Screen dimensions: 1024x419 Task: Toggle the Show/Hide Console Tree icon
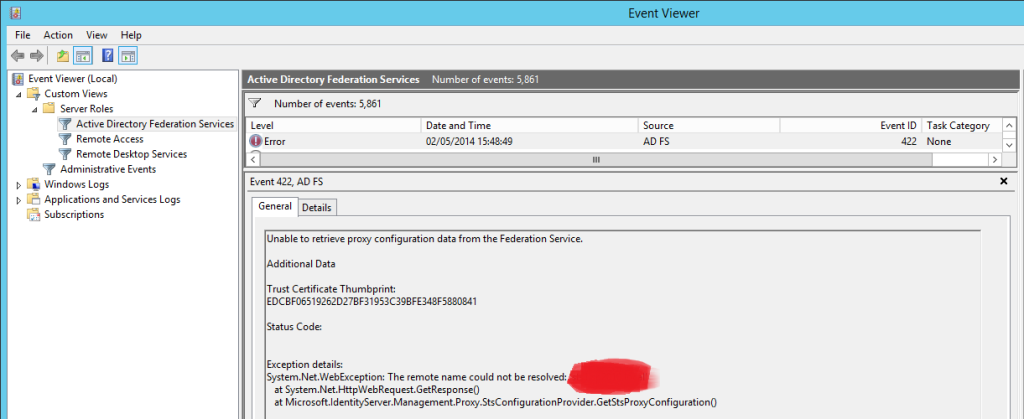point(84,55)
